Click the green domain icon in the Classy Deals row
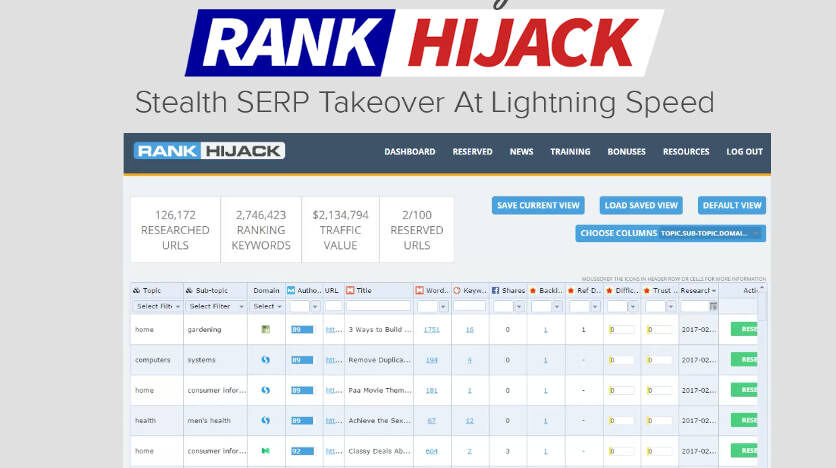Image resolution: width=836 pixels, height=468 pixels. [x=266, y=451]
